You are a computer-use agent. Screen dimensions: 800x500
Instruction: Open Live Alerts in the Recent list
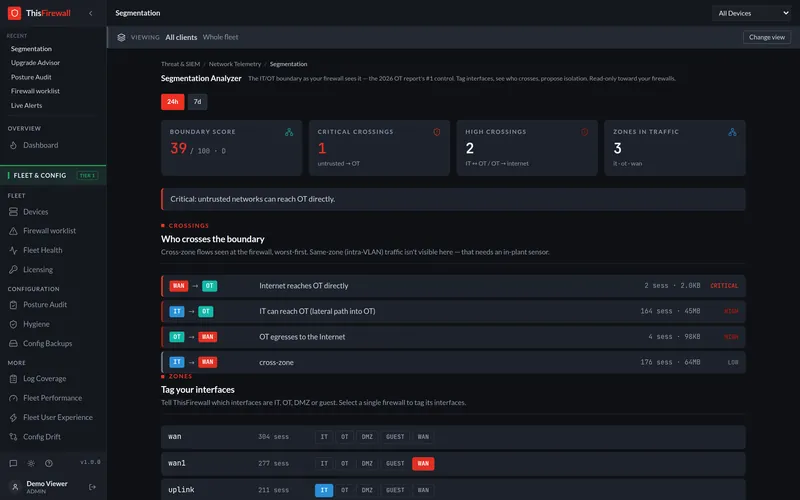click(x=27, y=106)
